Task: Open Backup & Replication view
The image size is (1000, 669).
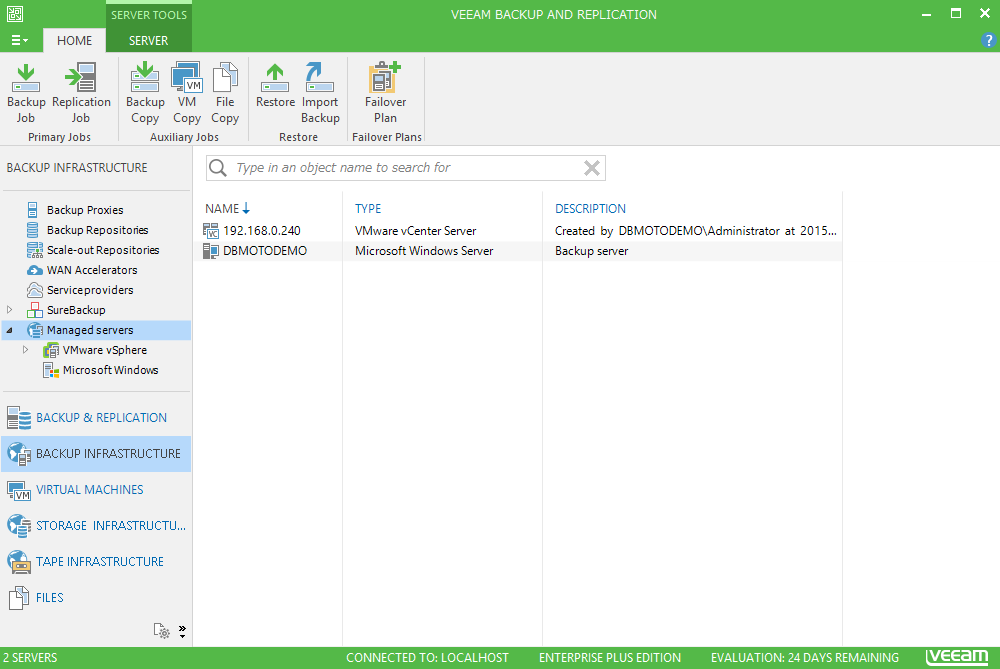Action: (96, 418)
